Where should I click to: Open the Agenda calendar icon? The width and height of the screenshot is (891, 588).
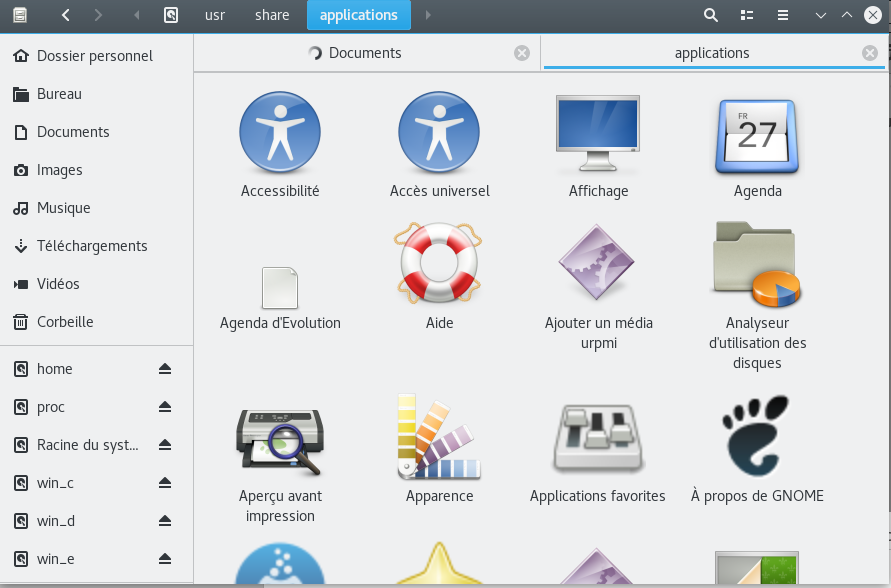757,136
